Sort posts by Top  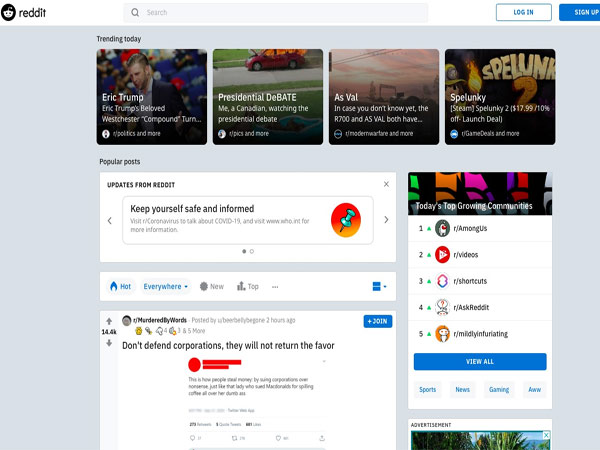point(247,286)
